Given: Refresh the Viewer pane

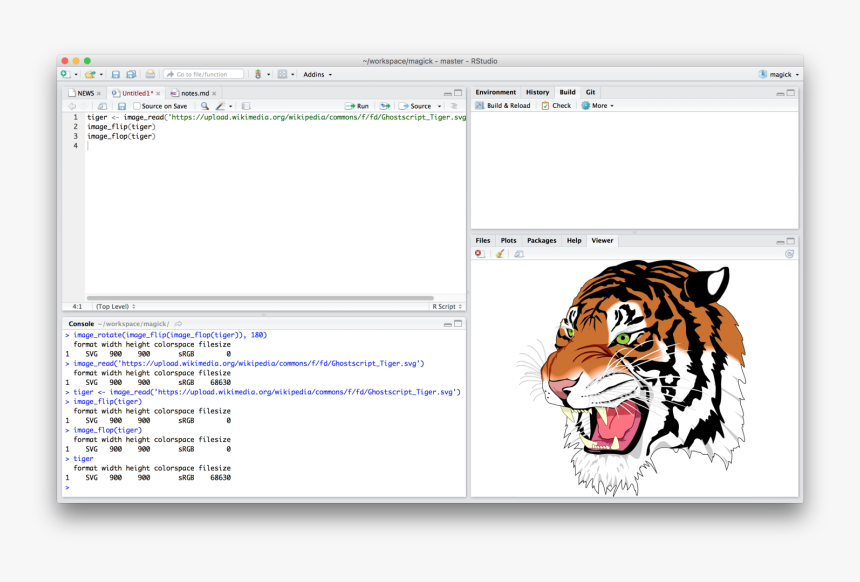Looking at the screenshot, I should (789, 254).
